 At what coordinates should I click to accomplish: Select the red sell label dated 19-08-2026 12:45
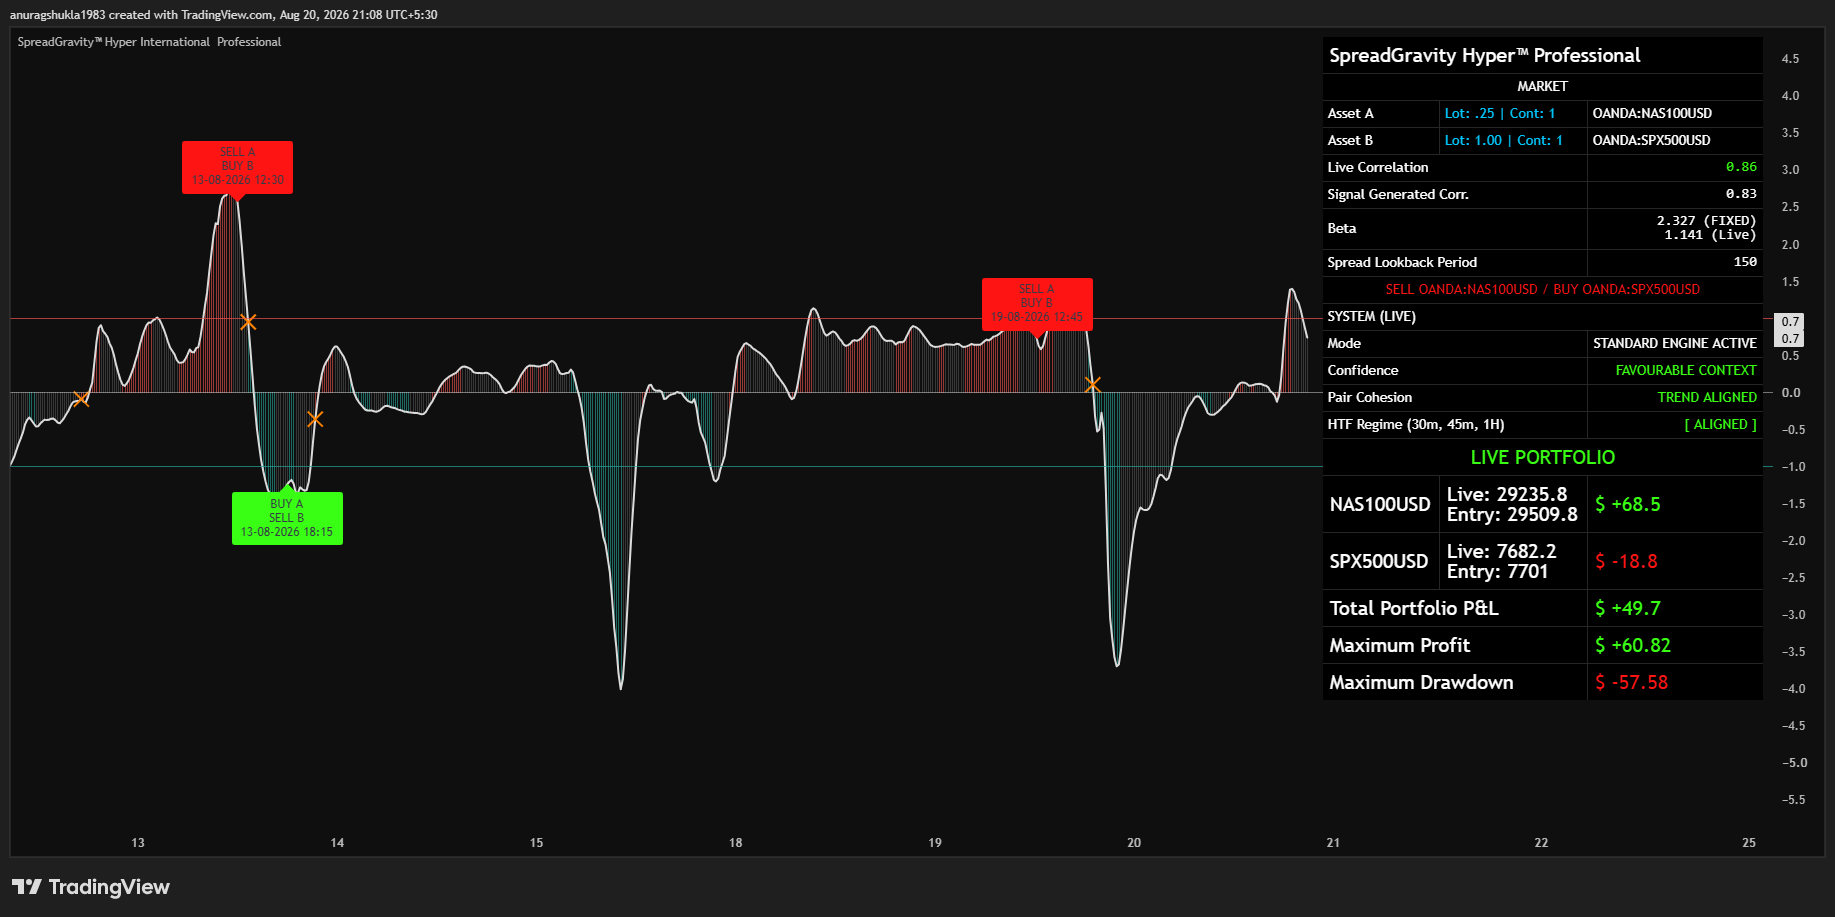pyautogui.click(x=1037, y=304)
